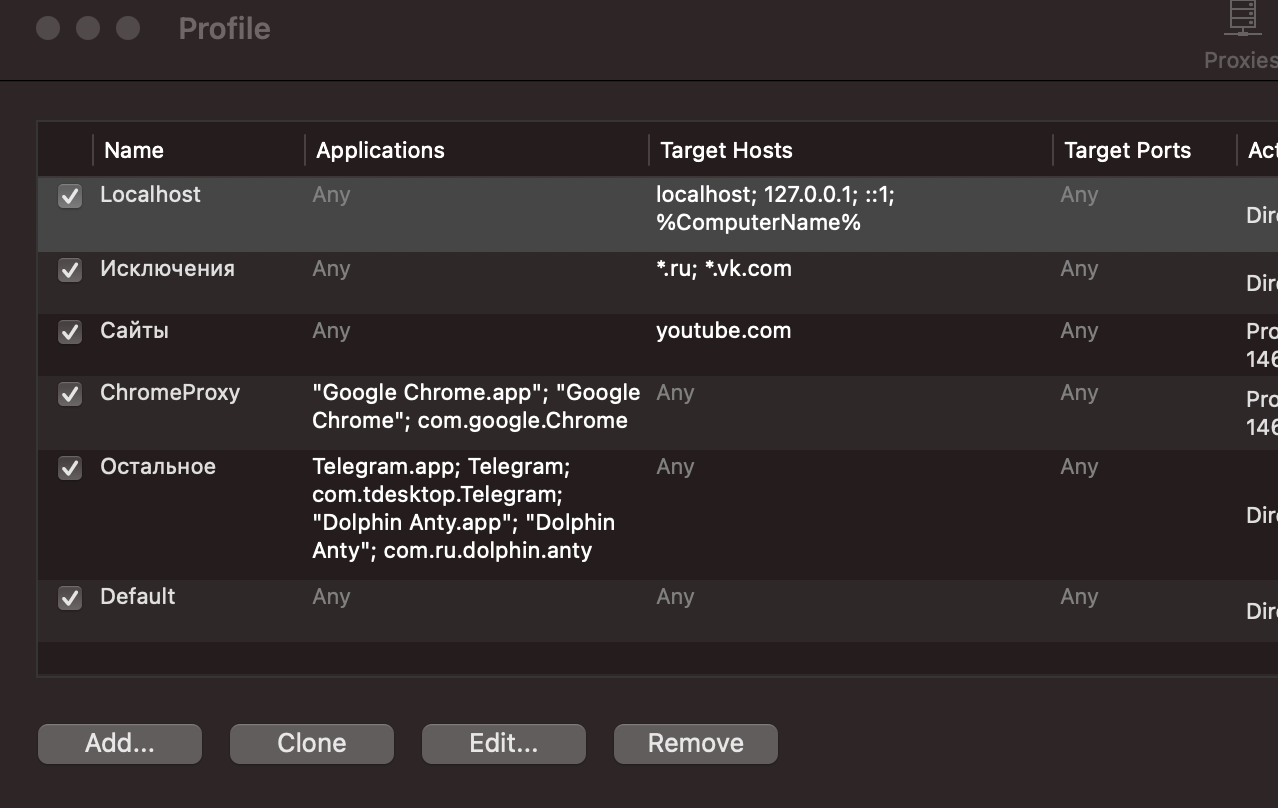Disable the ChromeProxy rule checkbox
This screenshot has width=1278, height=808.
click(x=70, y=394)
